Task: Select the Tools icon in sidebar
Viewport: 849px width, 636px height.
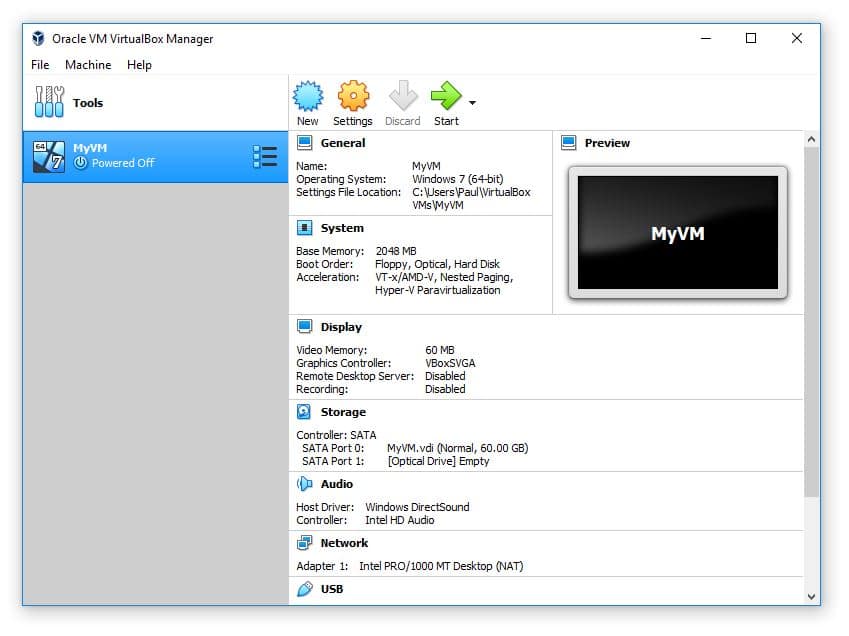Action: pos(49,103)
